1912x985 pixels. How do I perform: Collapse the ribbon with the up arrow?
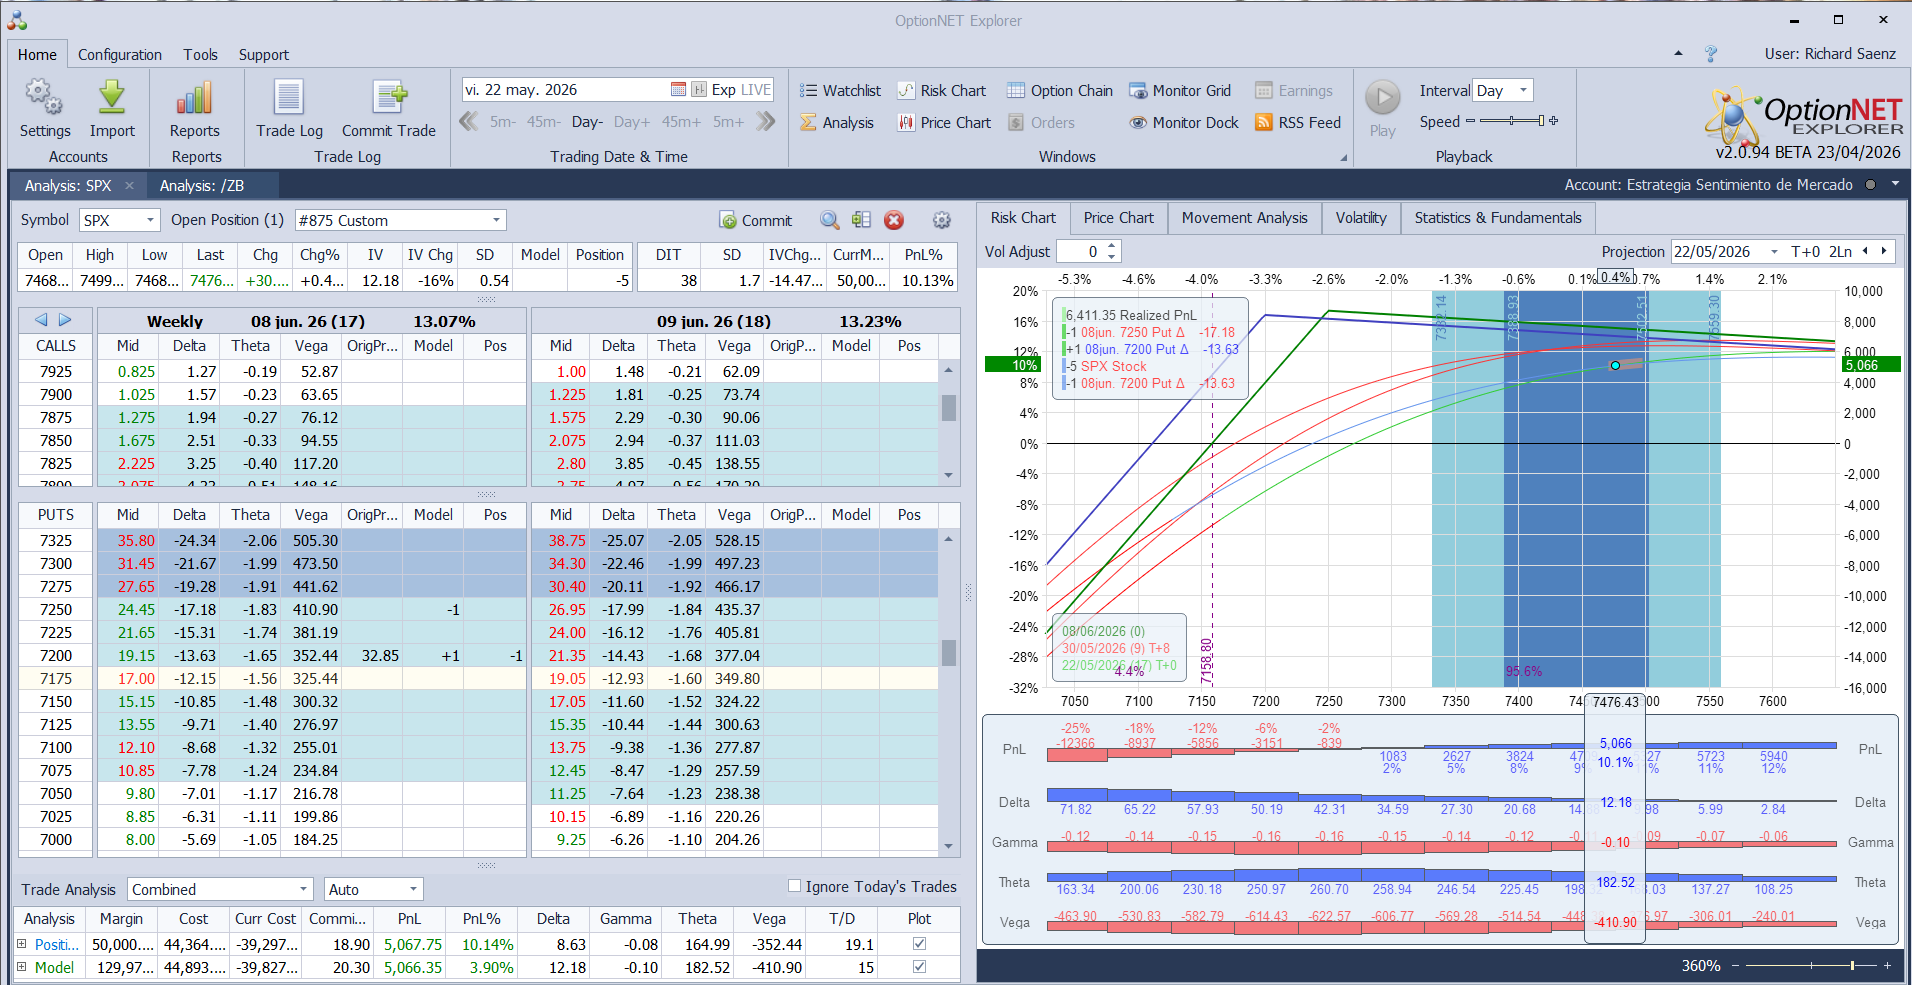coord(1678,54)
